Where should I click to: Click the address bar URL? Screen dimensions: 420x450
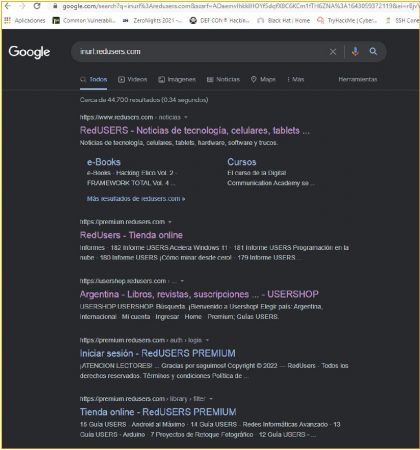click(x=239, y=6)
